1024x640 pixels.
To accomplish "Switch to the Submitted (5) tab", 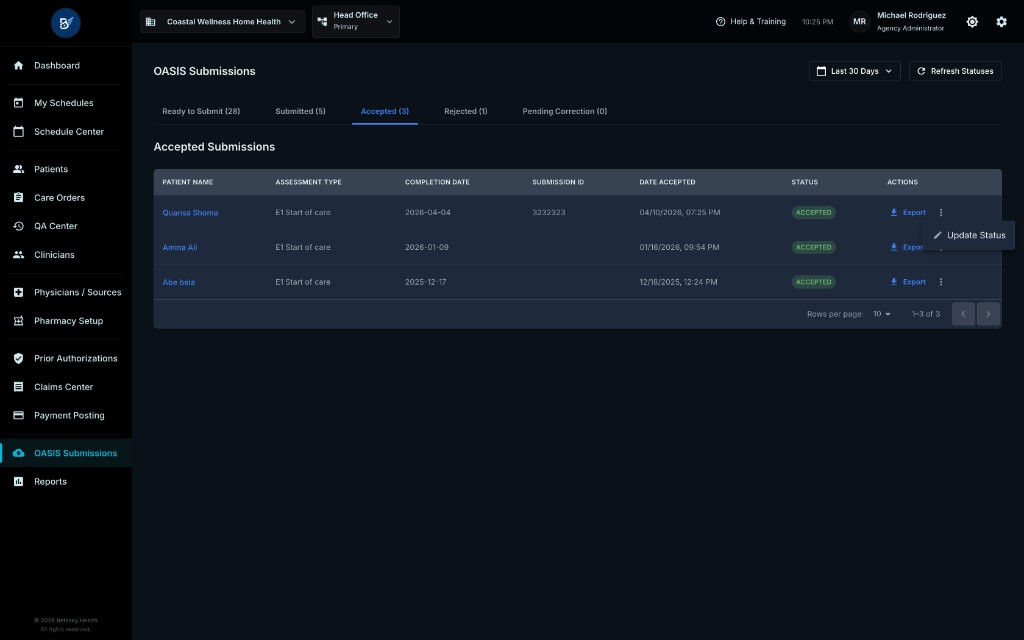I will [x=300, y=111].
